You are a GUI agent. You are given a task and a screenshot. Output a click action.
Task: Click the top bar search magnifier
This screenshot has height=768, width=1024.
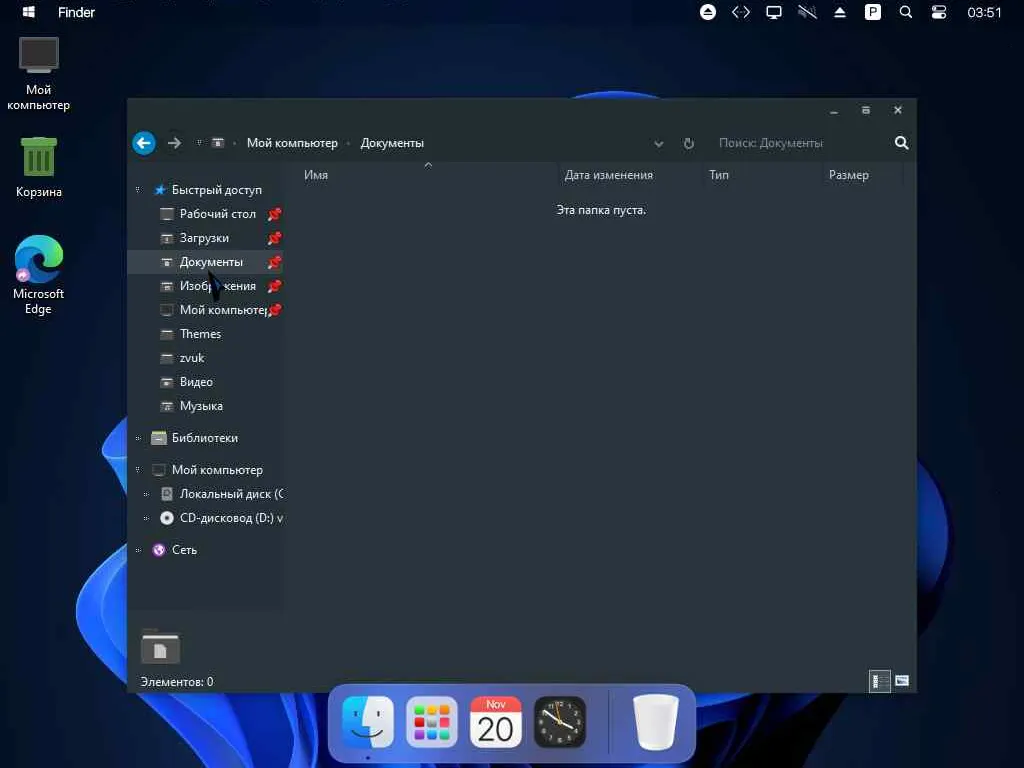pos(906,12)
